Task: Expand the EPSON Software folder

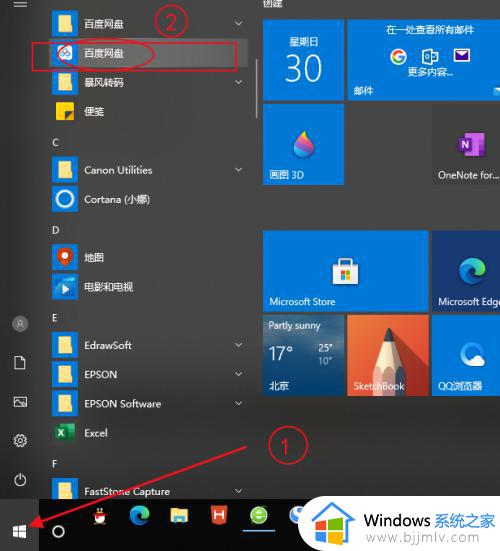Action: [149, 403]
